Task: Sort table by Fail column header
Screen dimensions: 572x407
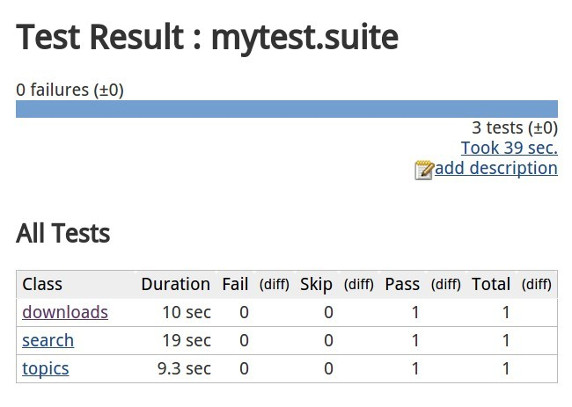Action: tap(235, 284)
